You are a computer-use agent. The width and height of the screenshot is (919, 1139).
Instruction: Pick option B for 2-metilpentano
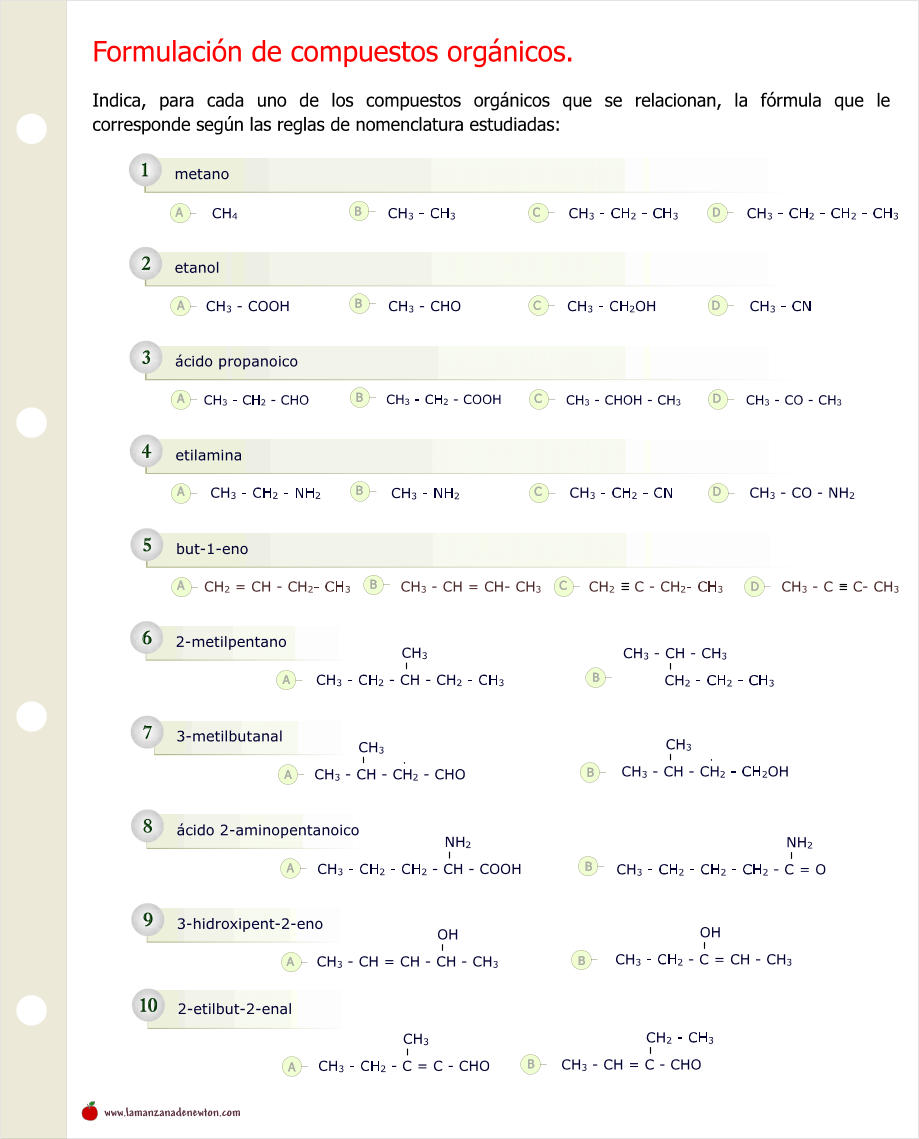pyautogui.click(x=596, y=678)
